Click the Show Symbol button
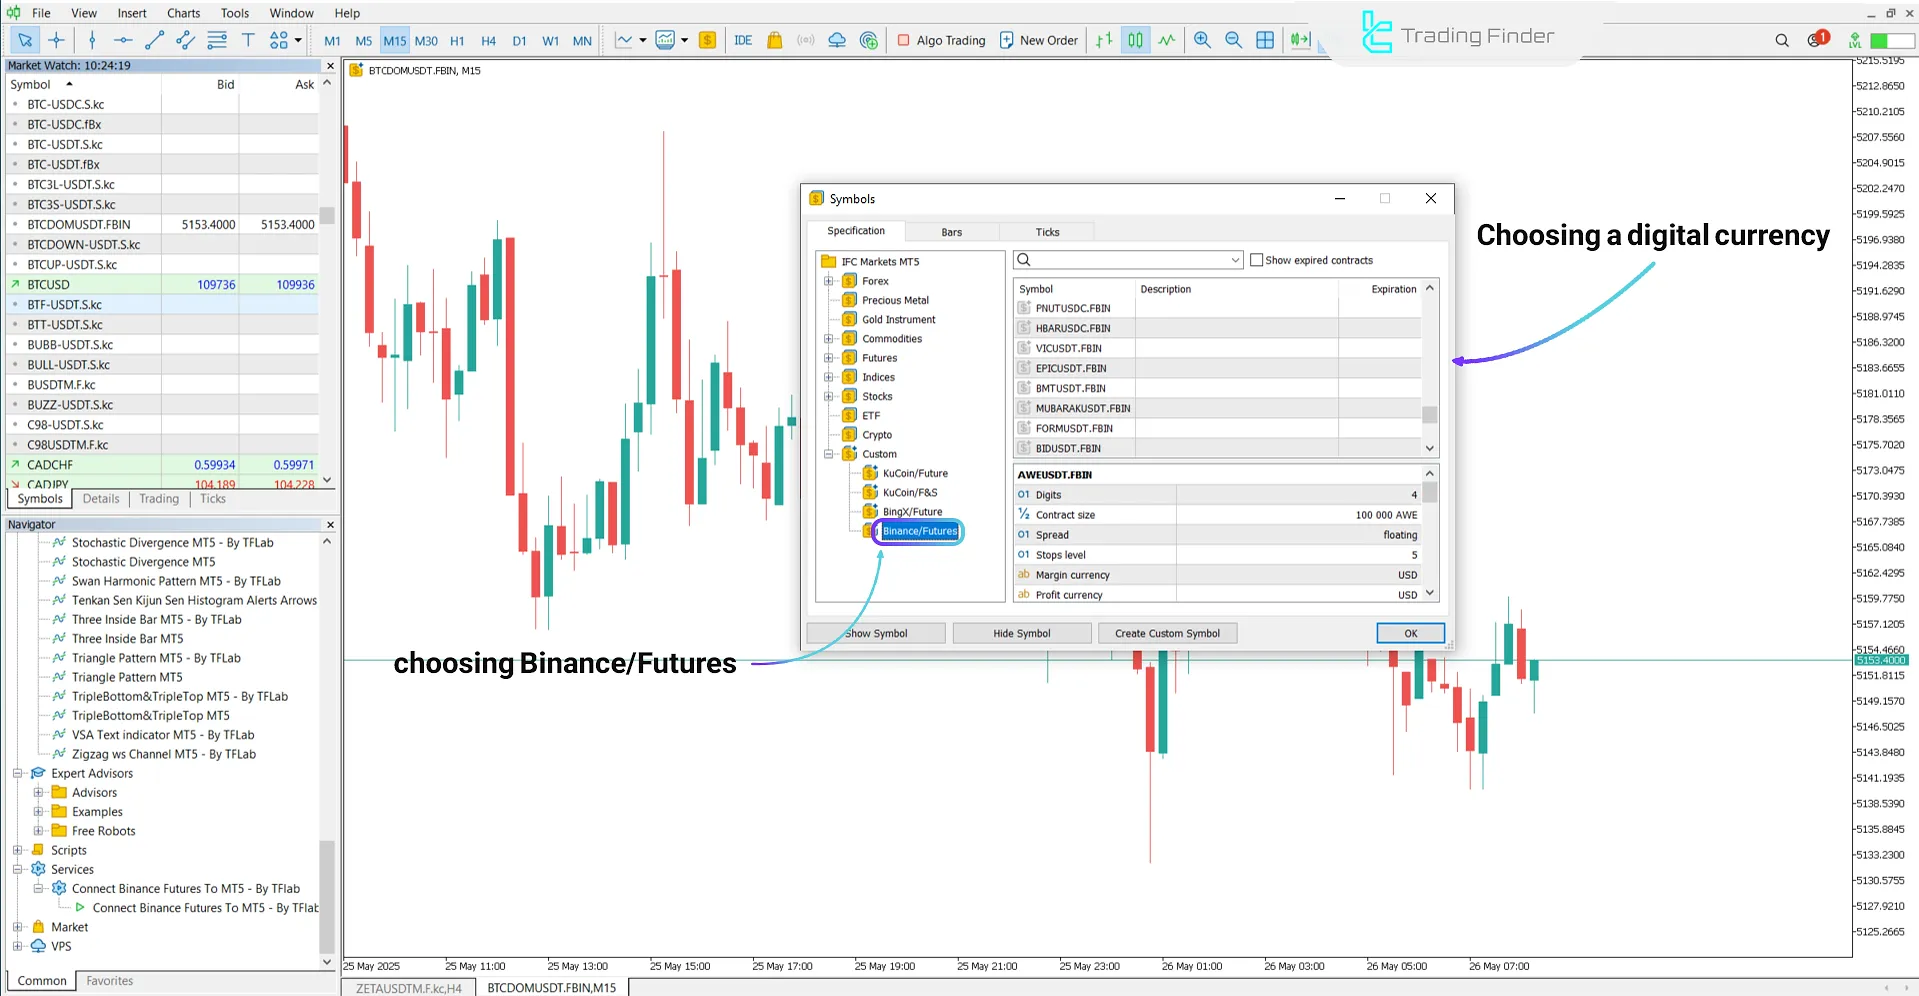1919x996 pixels. coord(876,633)
